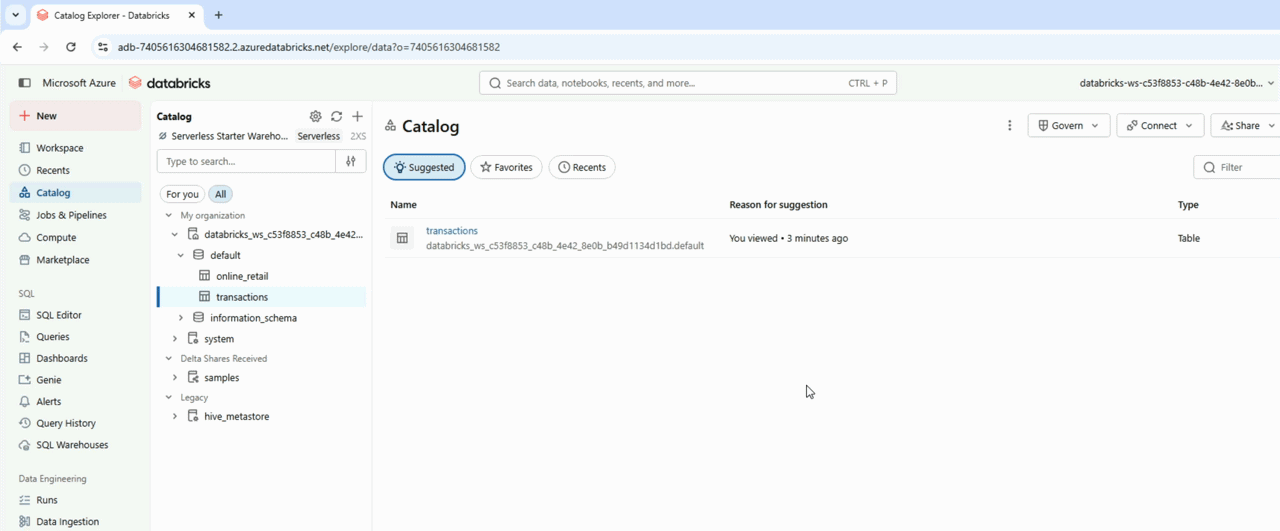Open Catalog in sidebar

coord(75,193)
